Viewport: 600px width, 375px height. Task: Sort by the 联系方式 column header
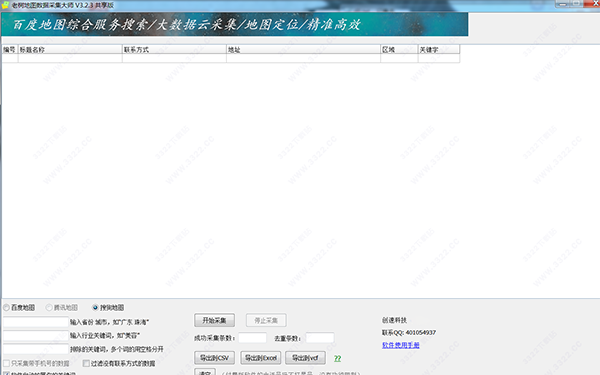tap(174, 50)
